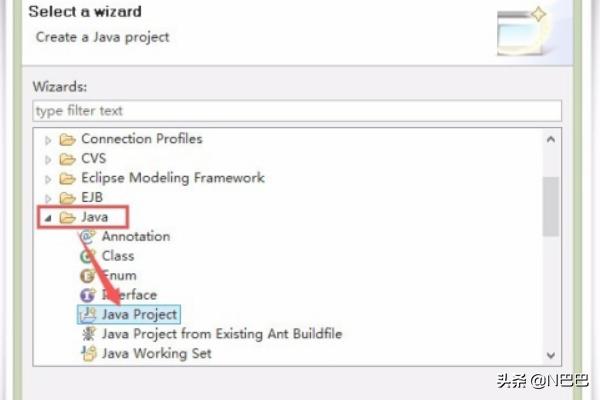The width and height of the screenshot is (600, 400).
Task: Click the green Class icon
Action: point(88,256)
